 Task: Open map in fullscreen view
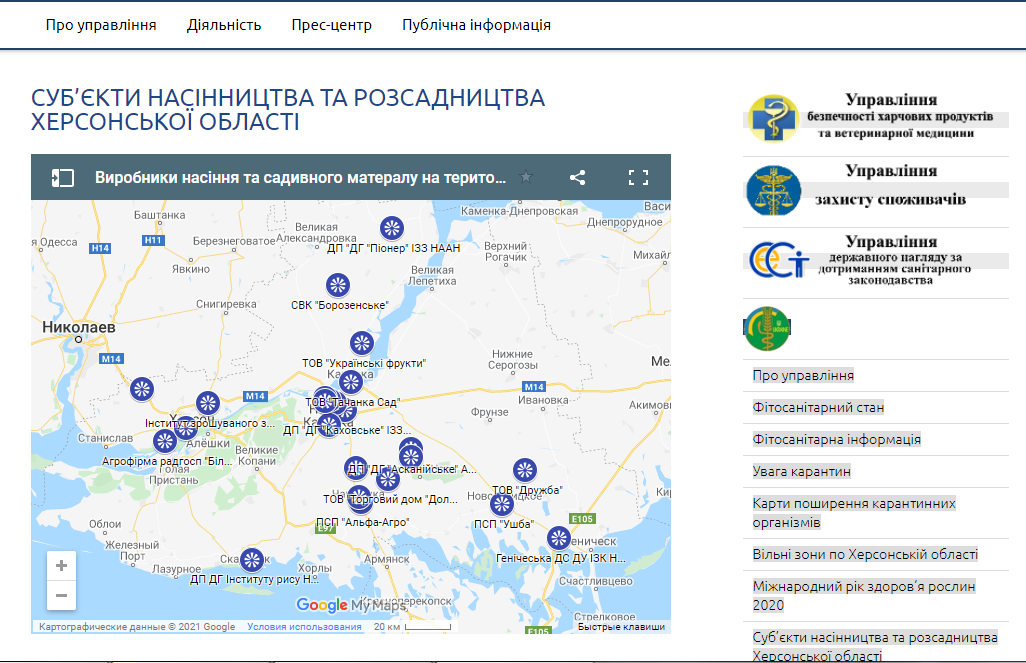coord(638,178)
